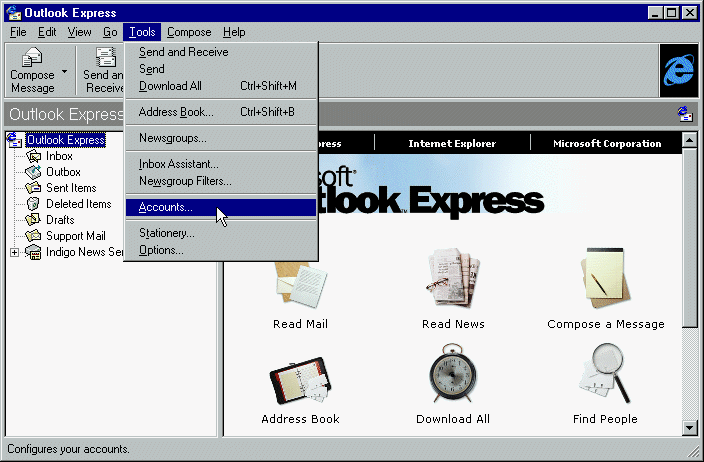Click the Support Mail folder icon
The width and height of the screenshot is (704, 462).
point(33,236)
